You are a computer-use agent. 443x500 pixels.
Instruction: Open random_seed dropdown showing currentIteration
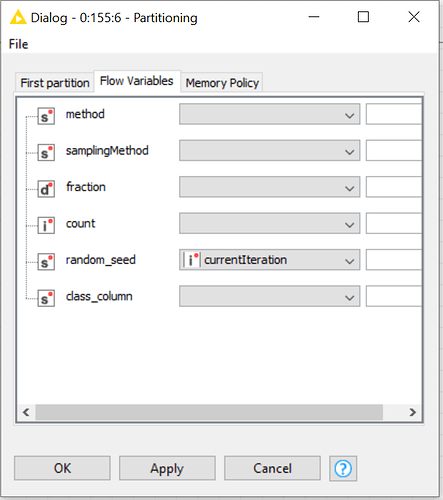point(269,260)
